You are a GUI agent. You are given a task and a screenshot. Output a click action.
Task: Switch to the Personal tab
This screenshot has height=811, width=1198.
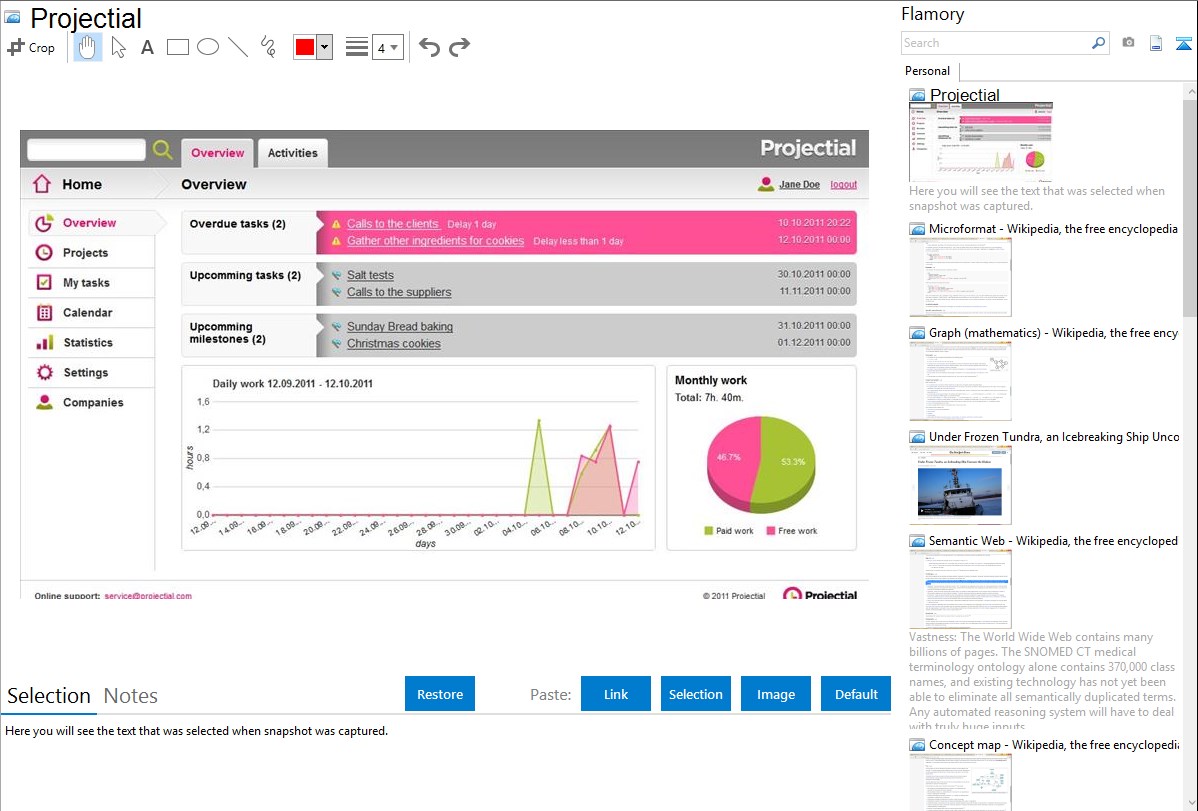[928, 71]
